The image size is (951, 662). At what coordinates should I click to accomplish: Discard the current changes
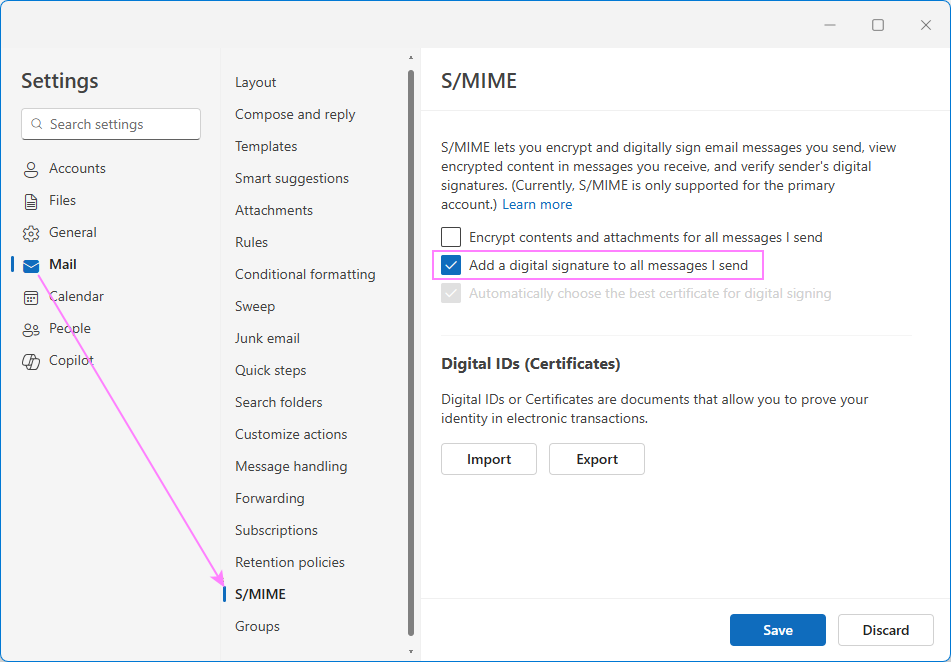point(885,630)
